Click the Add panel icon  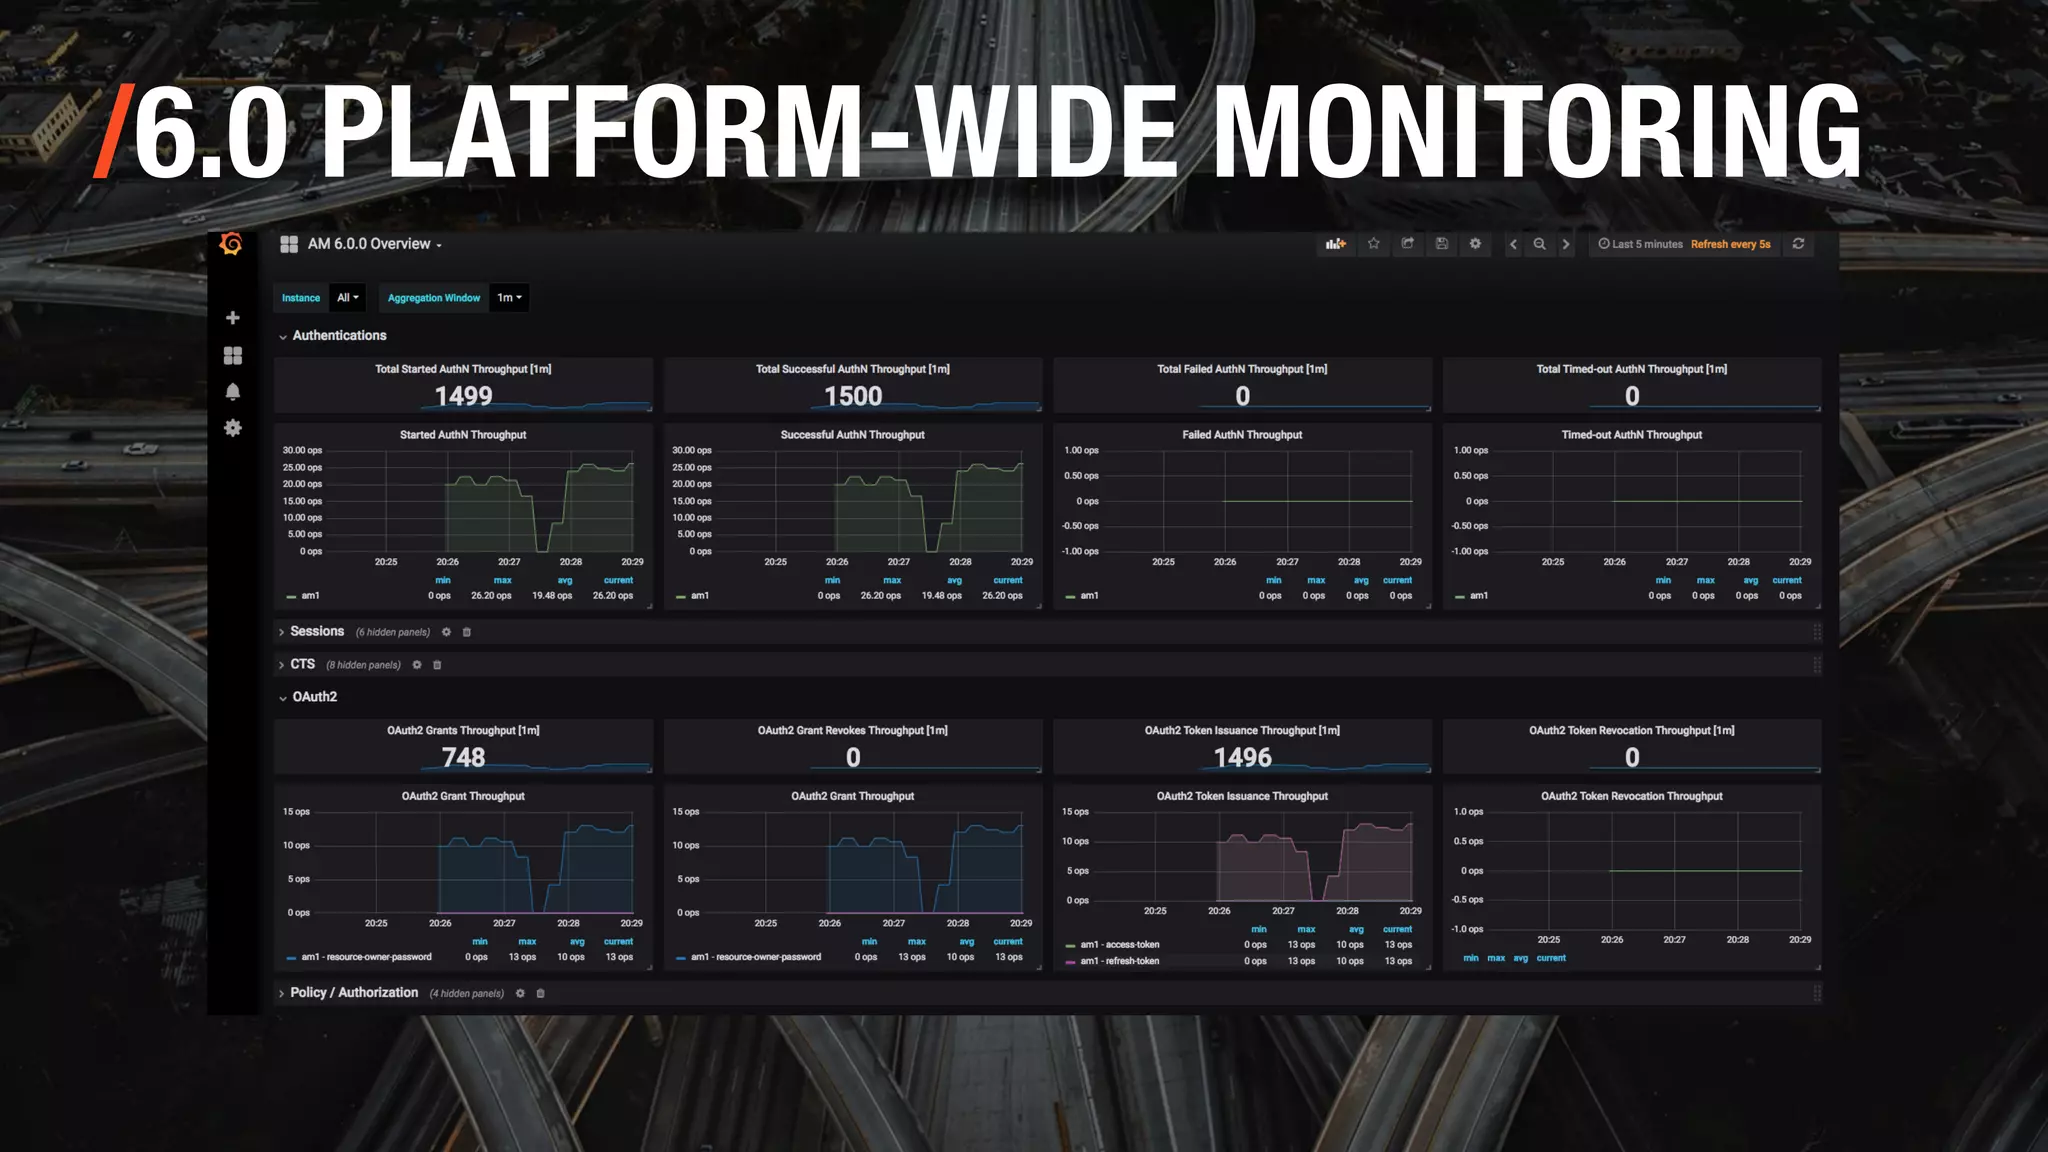pos(1336,244)
